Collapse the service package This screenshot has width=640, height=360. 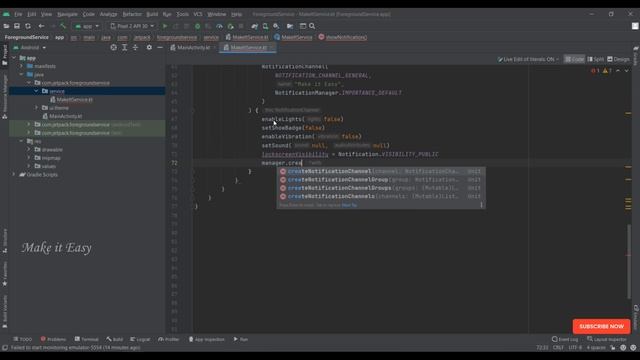click(36, 91)
